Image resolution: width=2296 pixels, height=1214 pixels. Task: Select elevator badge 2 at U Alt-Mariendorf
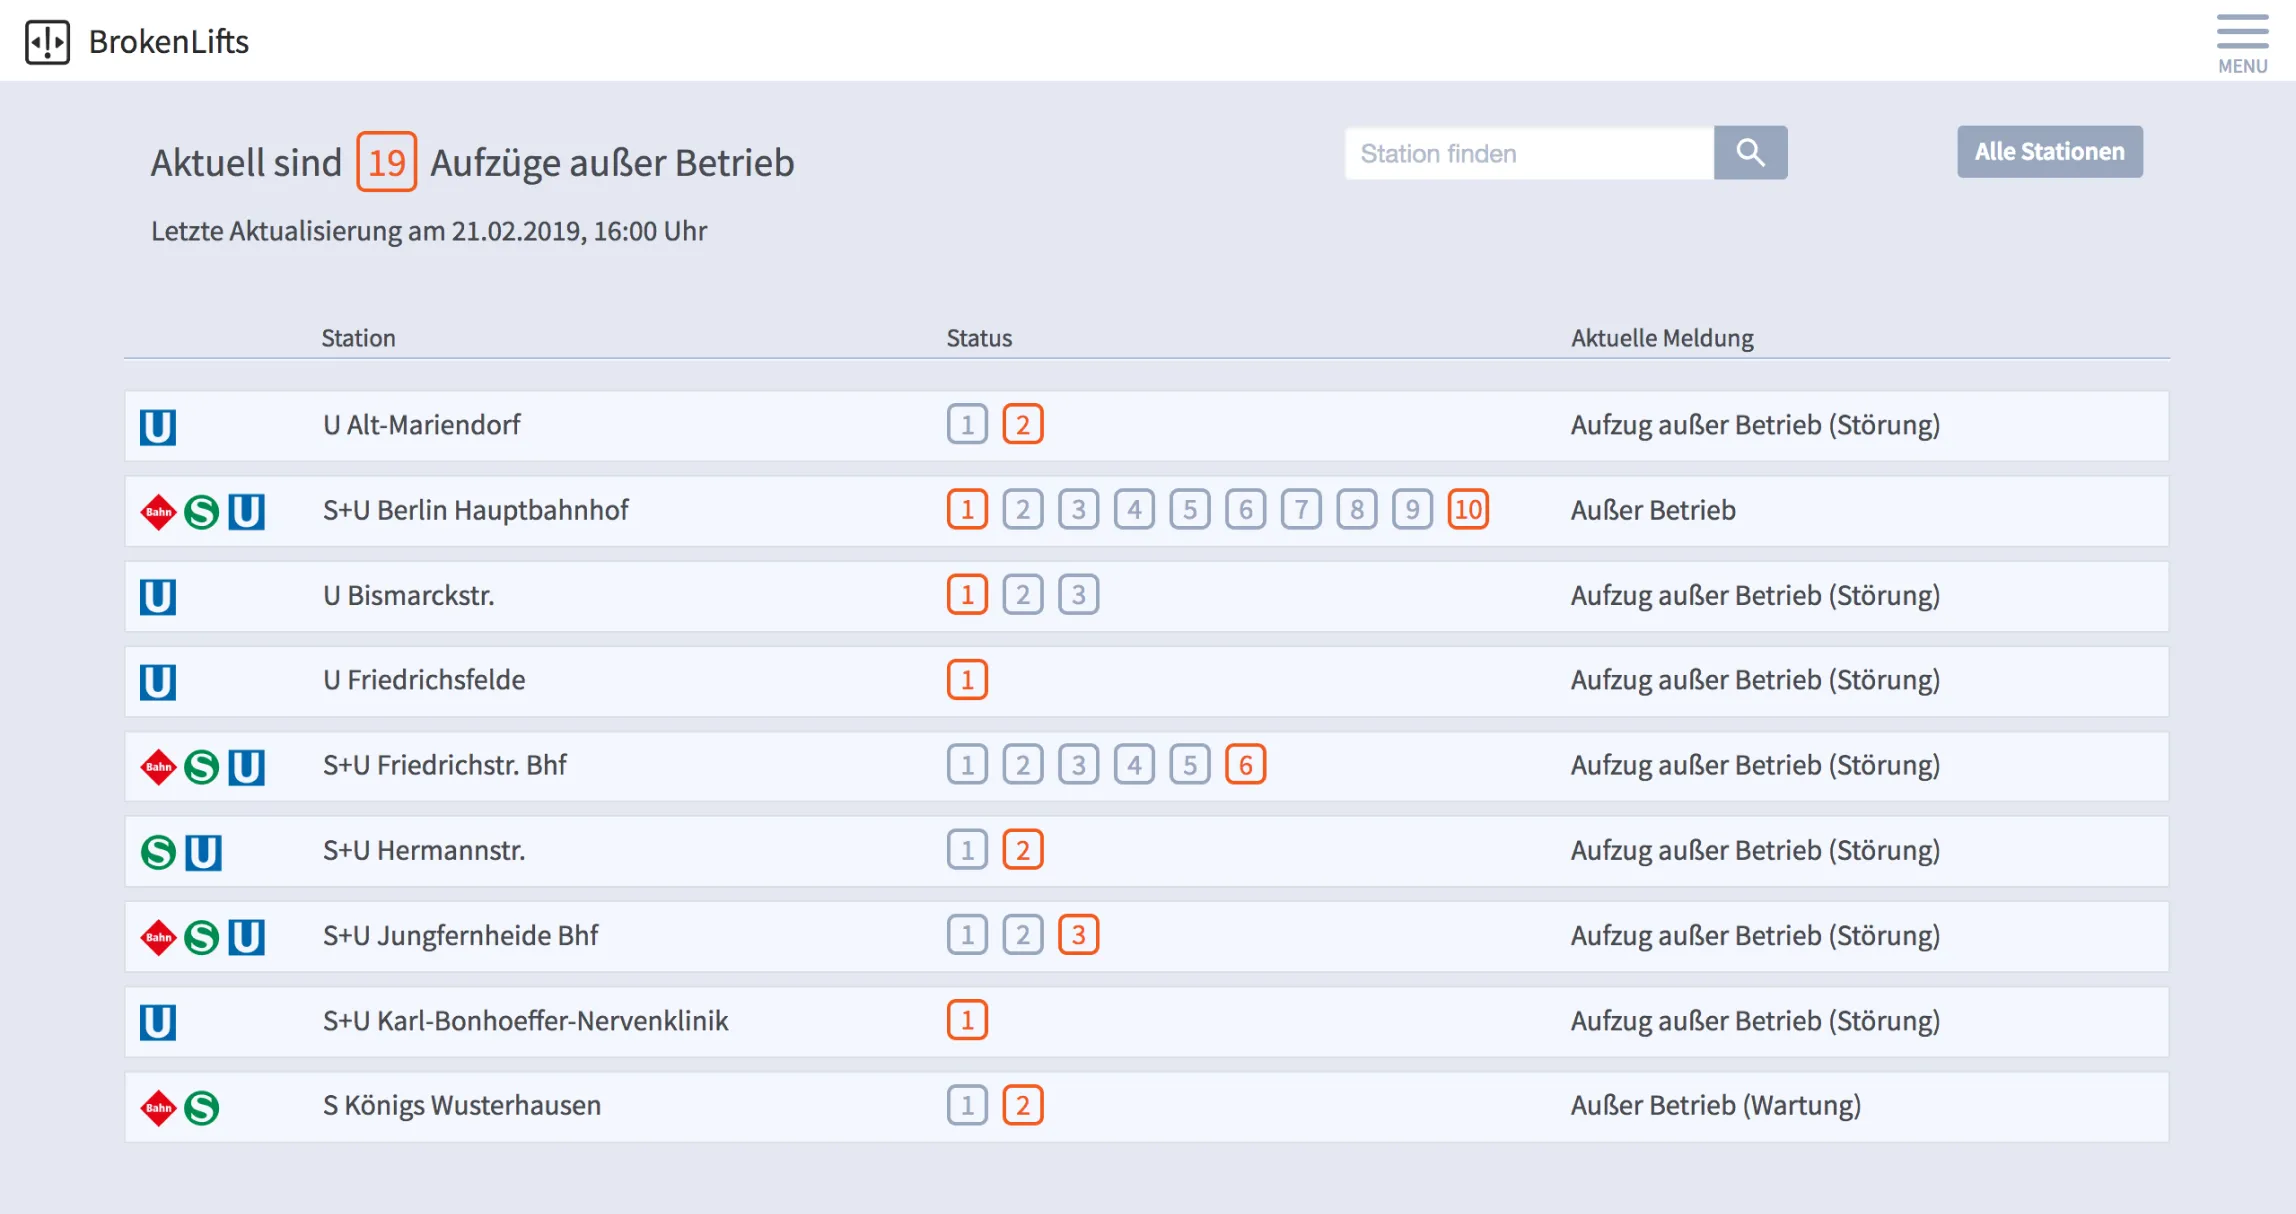1022,425
